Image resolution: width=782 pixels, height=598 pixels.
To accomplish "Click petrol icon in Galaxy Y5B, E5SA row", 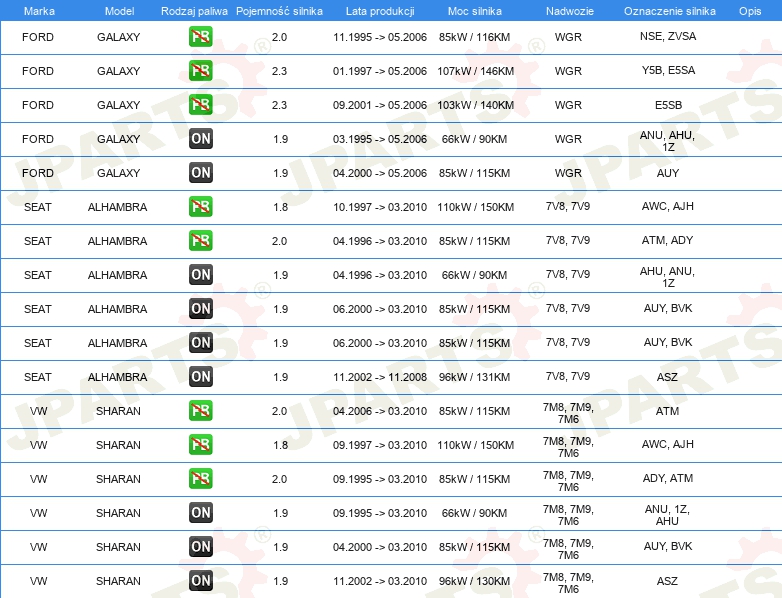I will pos(200,71).
